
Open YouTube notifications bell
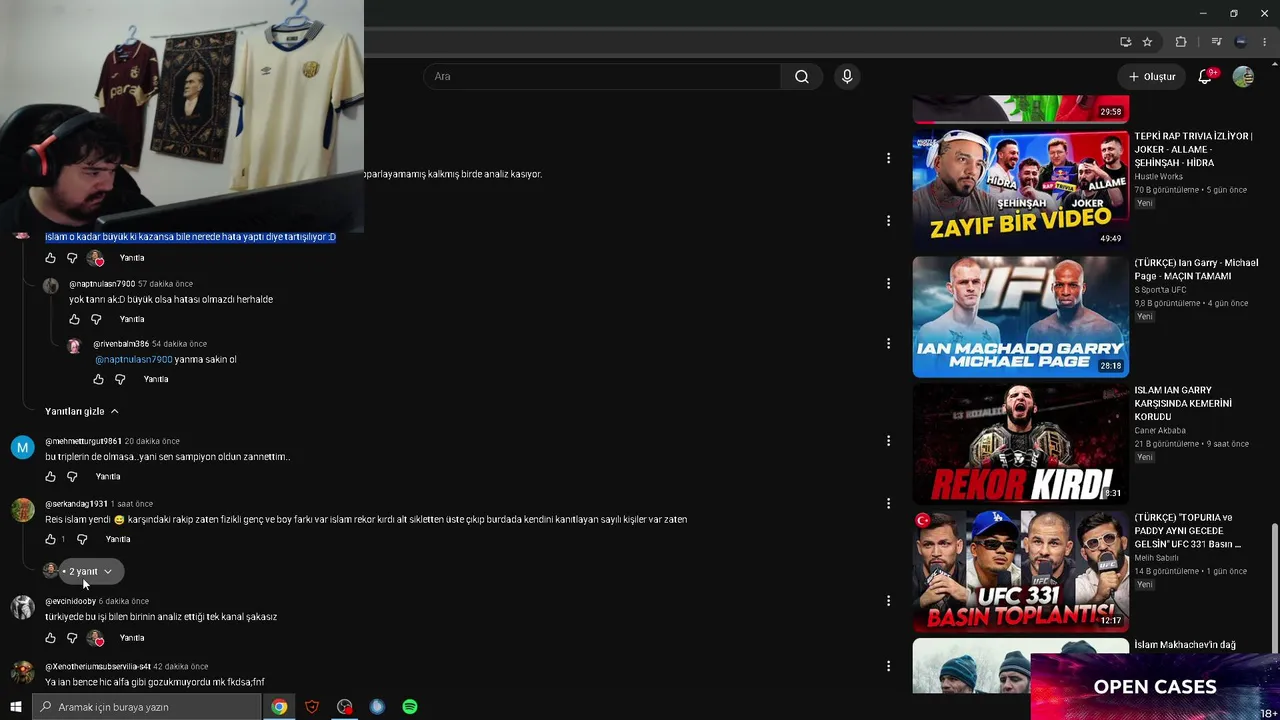(x=1205, y=77)
